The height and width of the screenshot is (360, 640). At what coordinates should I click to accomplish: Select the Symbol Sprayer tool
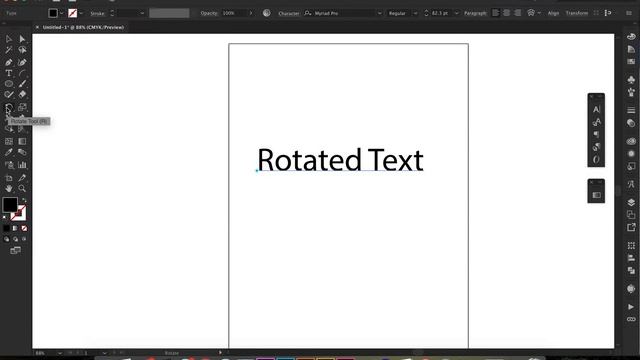point(9,165)
